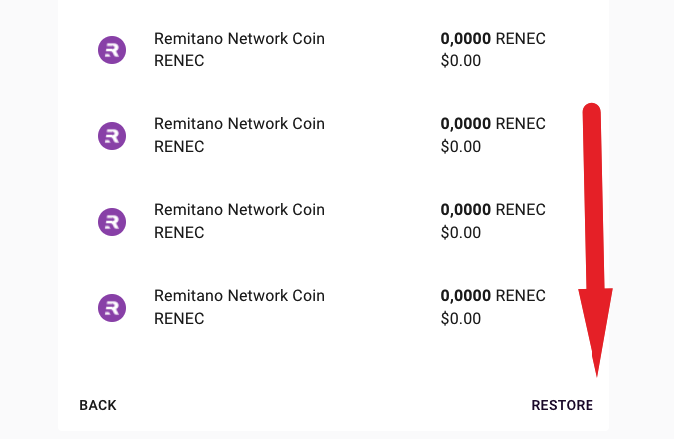Click the second row's purple RENEC coin icon

pos(112,136)
